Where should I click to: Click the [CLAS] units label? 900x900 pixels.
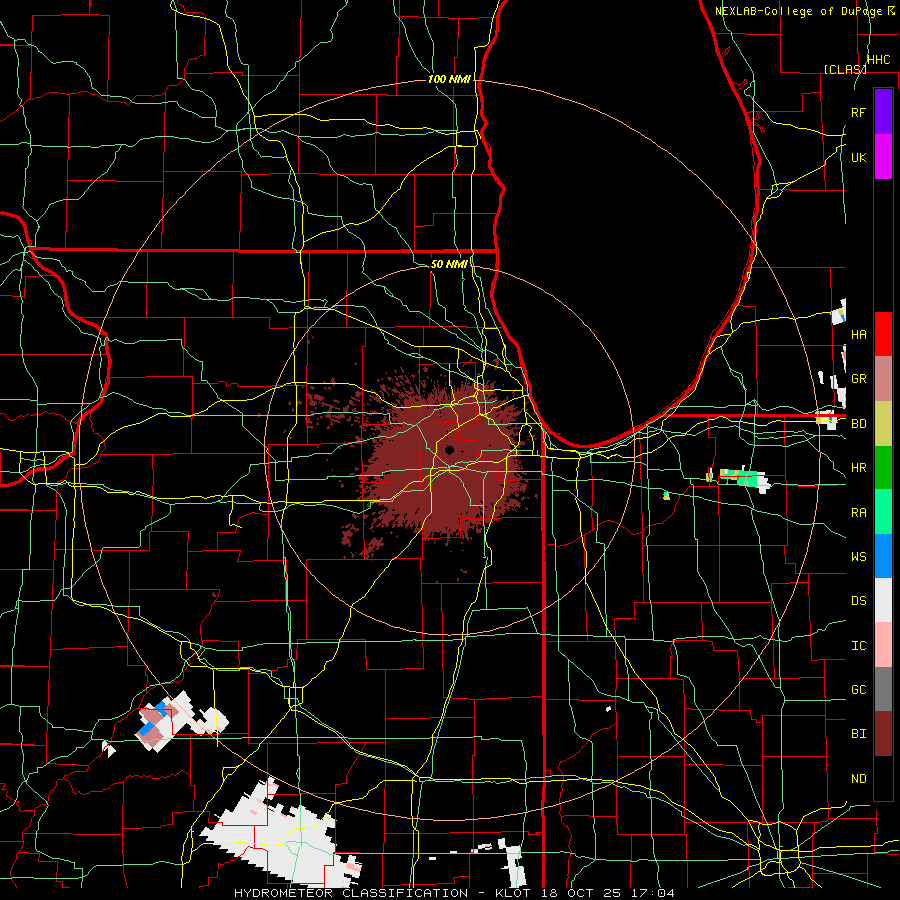(x=845, y=69)
